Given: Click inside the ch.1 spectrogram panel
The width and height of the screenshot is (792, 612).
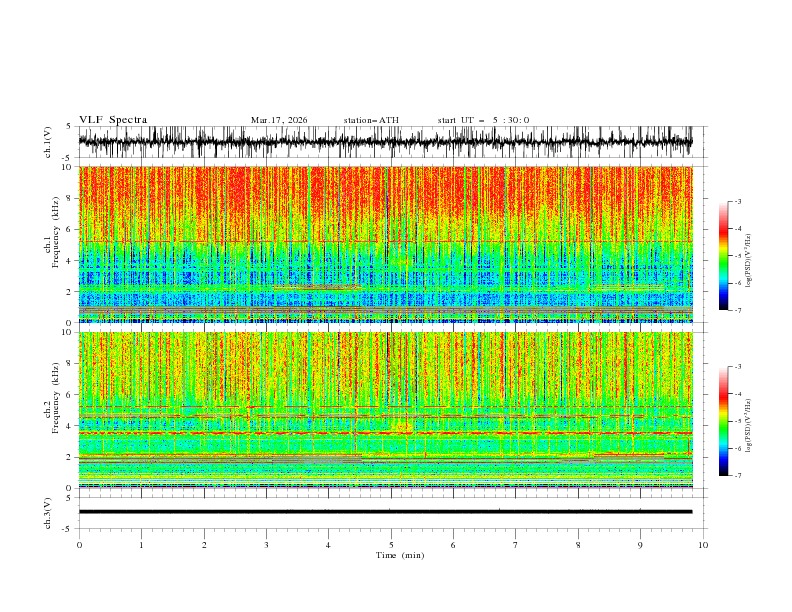Looking at the screenshot, I should click(x=385, y=244).
